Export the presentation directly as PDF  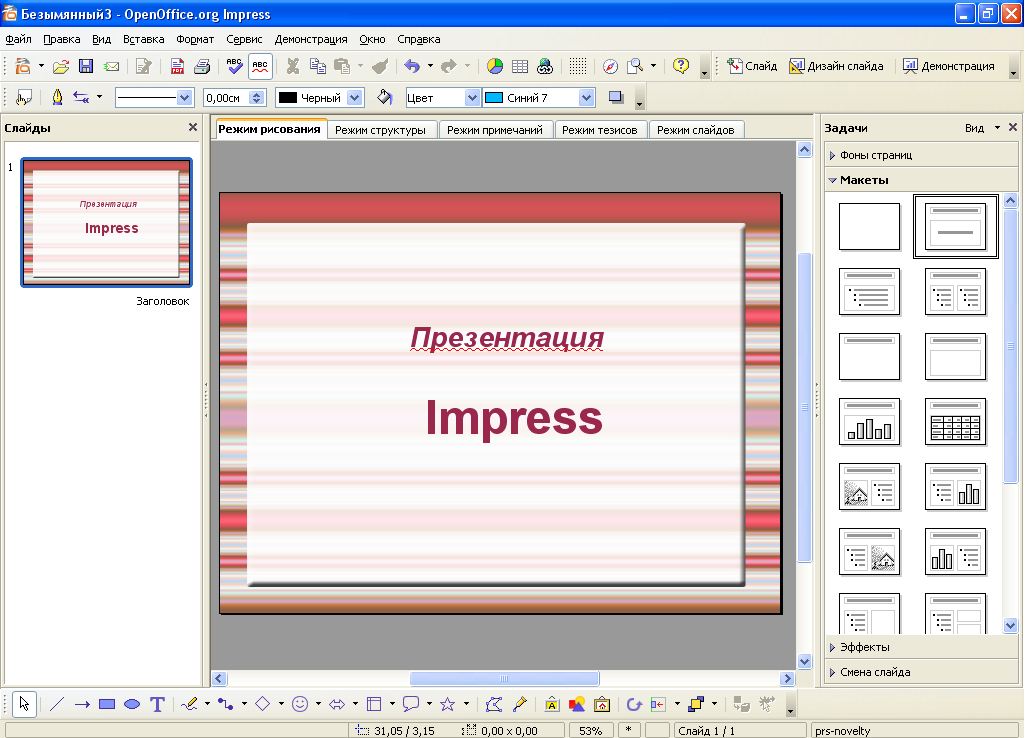click(177, 67)
